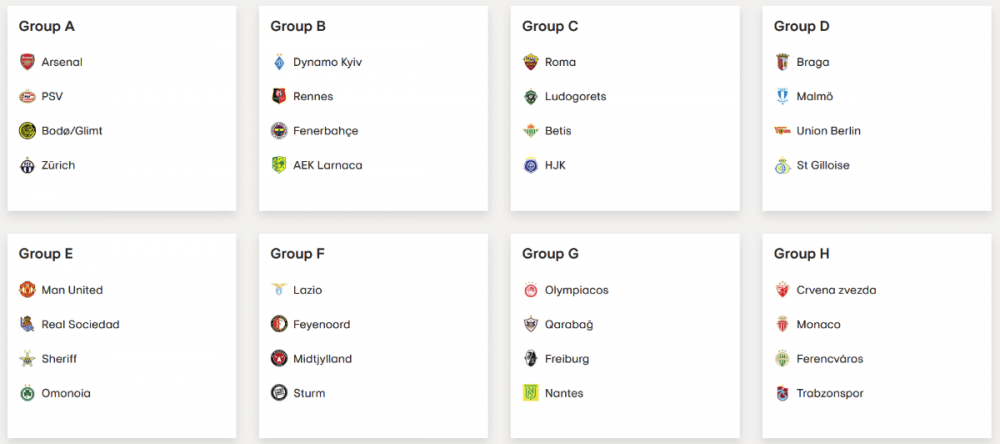Image resolution: width=1000 pixels, height=444 pixels.
Task: Select the Real Sociedad team name
Action: [x=80, y=325]
